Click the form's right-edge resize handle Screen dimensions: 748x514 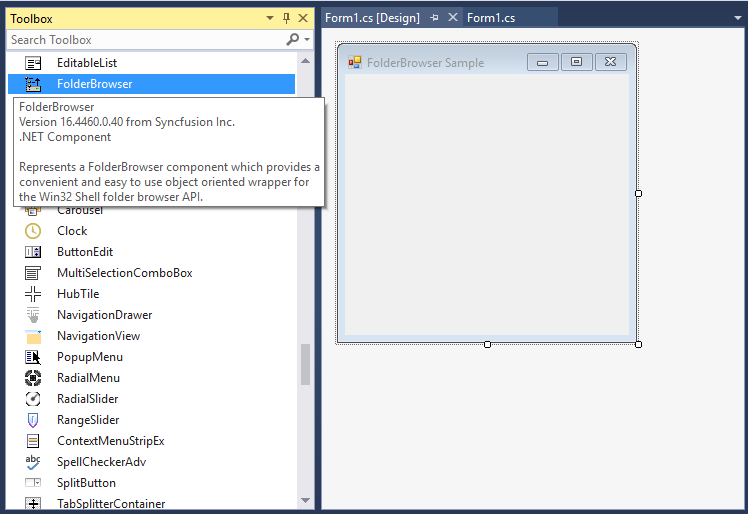click(638, 193)
